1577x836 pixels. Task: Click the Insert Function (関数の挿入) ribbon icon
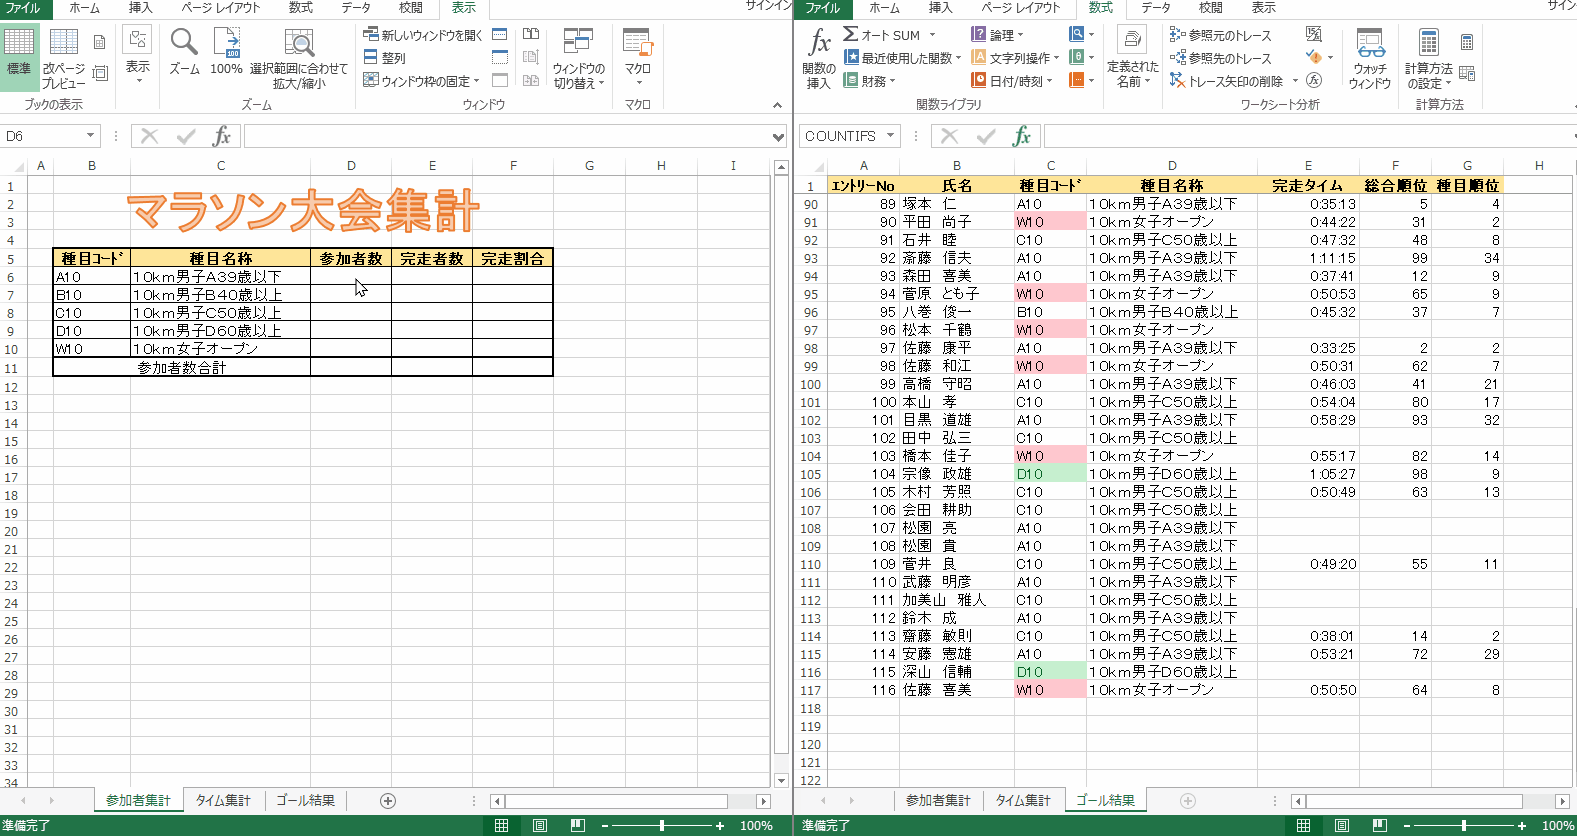click(x=819, y=58)
